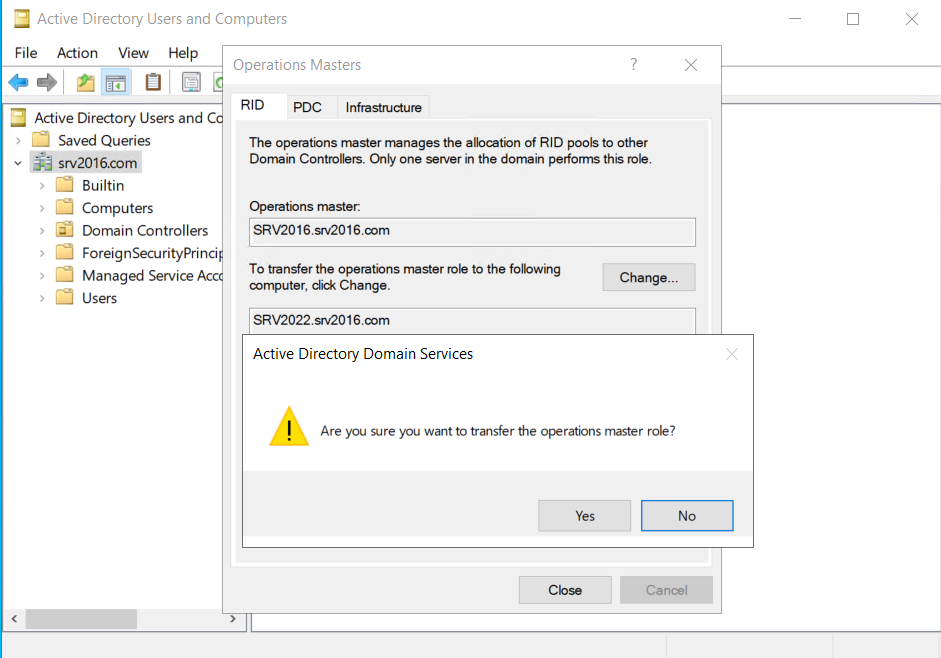This screenshot has width=941, height=658.
Task: Click the Active Directory Users and Computers title icon
Action: (22, 19)
